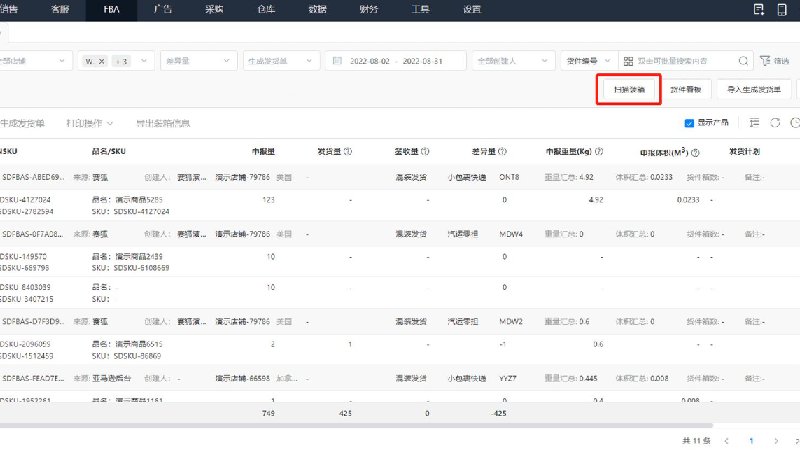Select shipment SDFBAS-FEAD7E...
Viewport: 800px width, 450px height.
pyautogui.click(x=33, y=378)
